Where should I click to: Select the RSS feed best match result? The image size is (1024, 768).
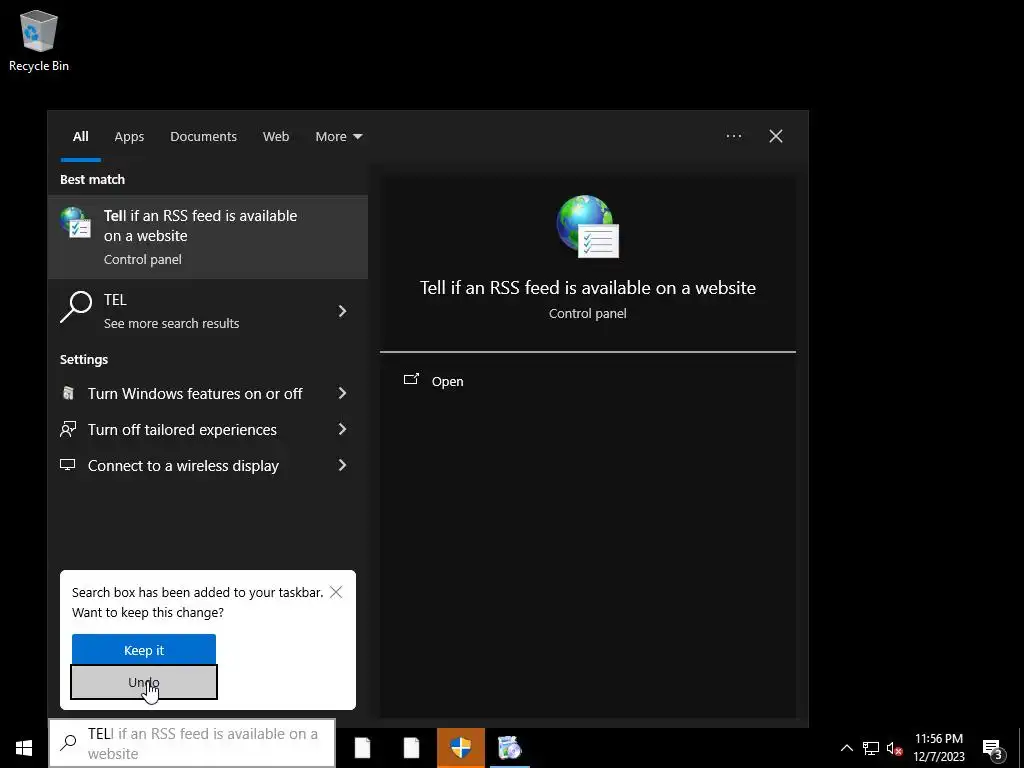208,237
